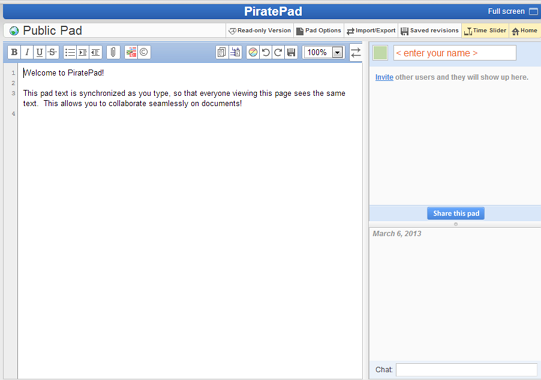Click the Public Pad title text
This screenshot has width=541, height=380.
52,31
